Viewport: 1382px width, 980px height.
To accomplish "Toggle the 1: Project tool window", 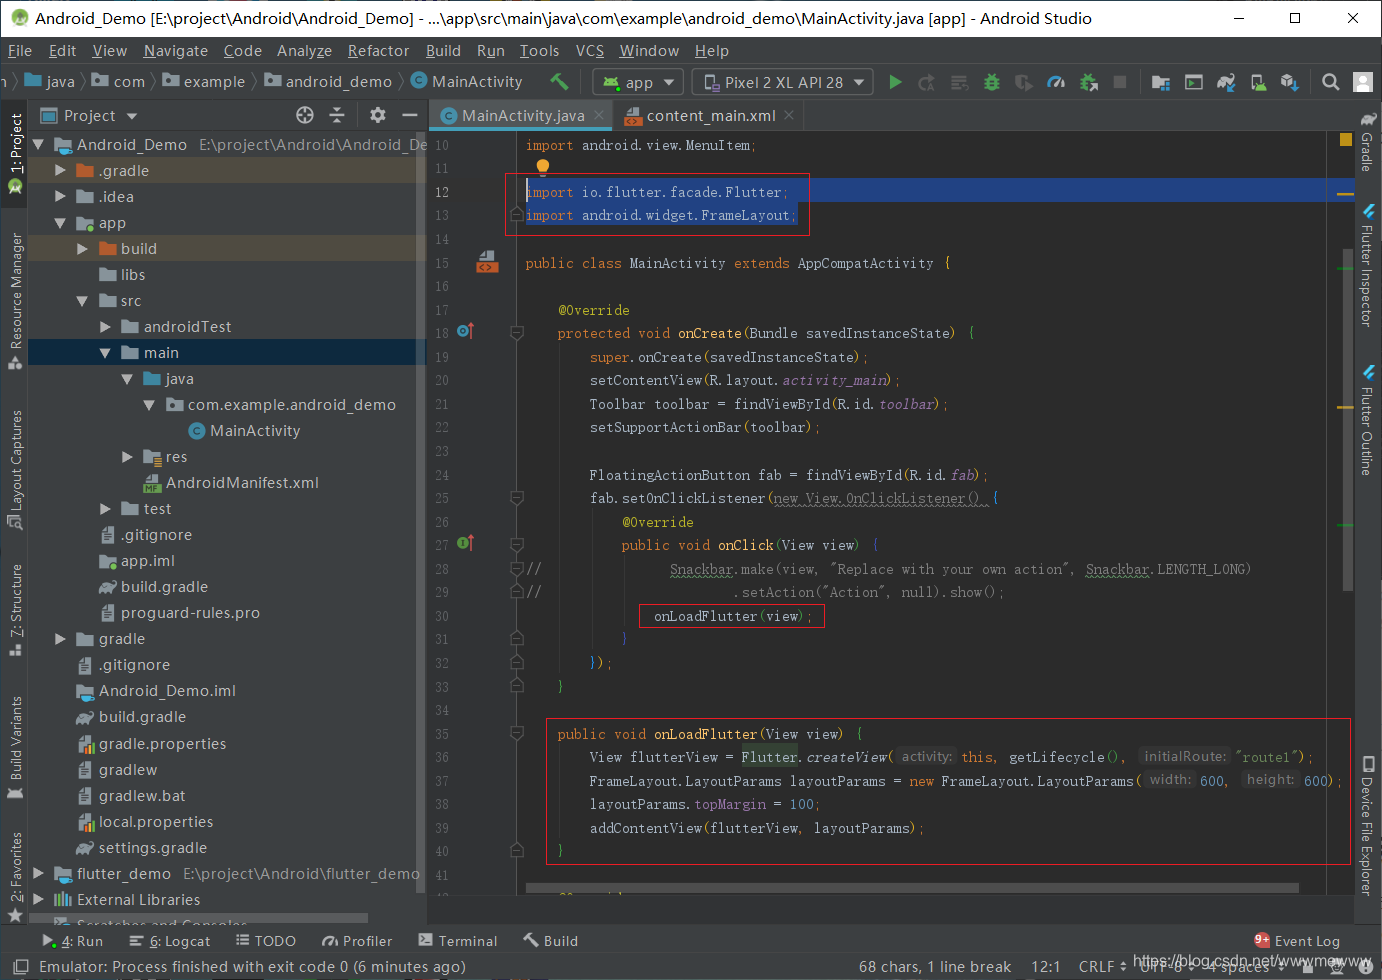I will click(x=15, y=154).
